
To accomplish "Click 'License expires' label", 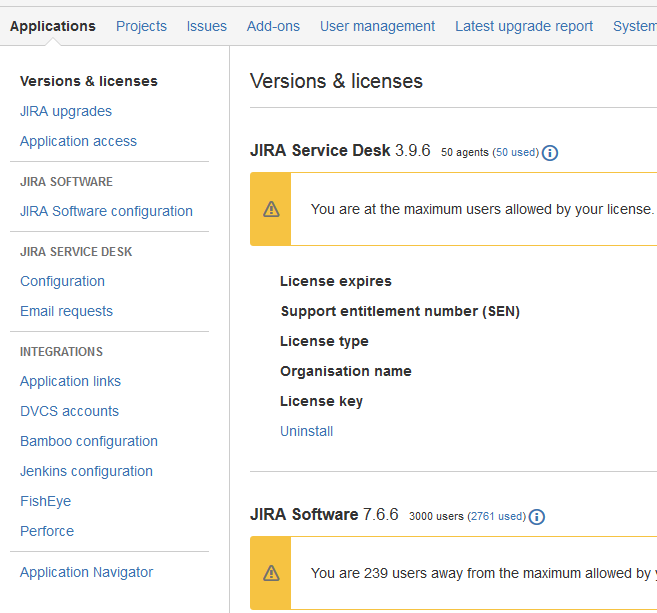I will click(x=336, y=281).
